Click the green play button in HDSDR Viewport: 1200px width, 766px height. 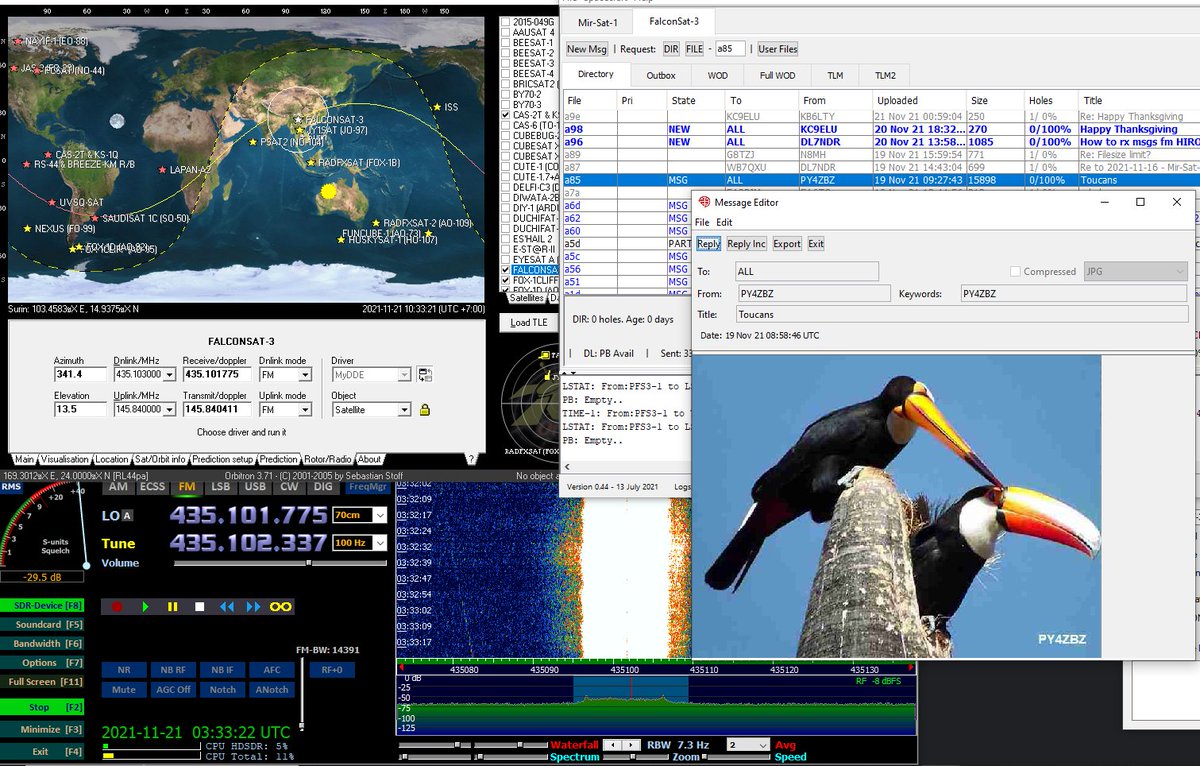145,607
